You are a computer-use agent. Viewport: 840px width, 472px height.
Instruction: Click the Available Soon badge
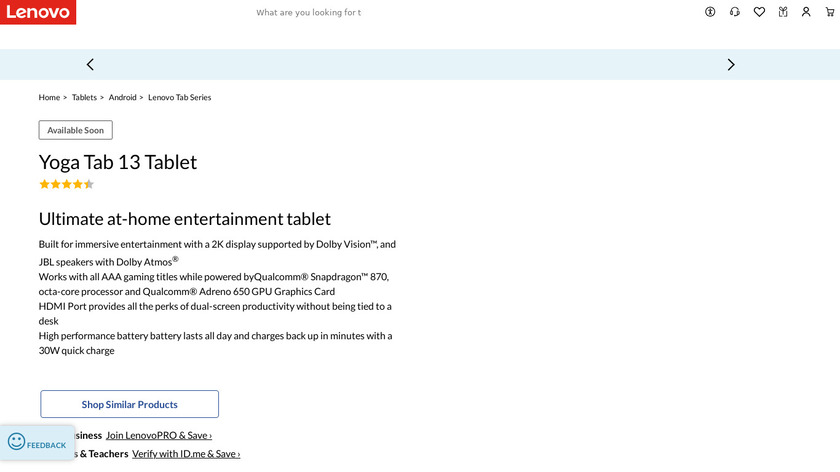(76, 130)
